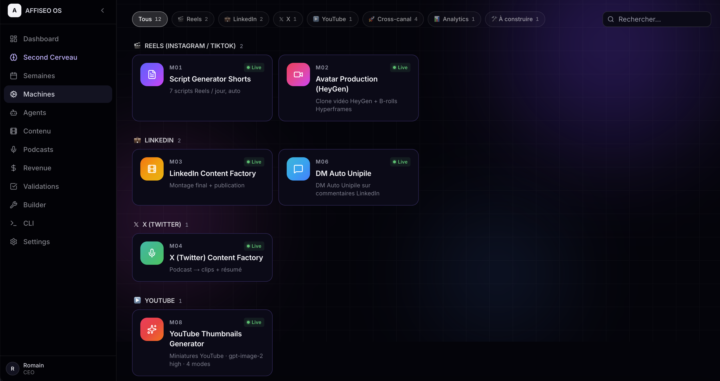The image size is (720, 381).
Task: Click the "7 scripts Reels / jour, auto" text
Action: (x=205, y=91)
